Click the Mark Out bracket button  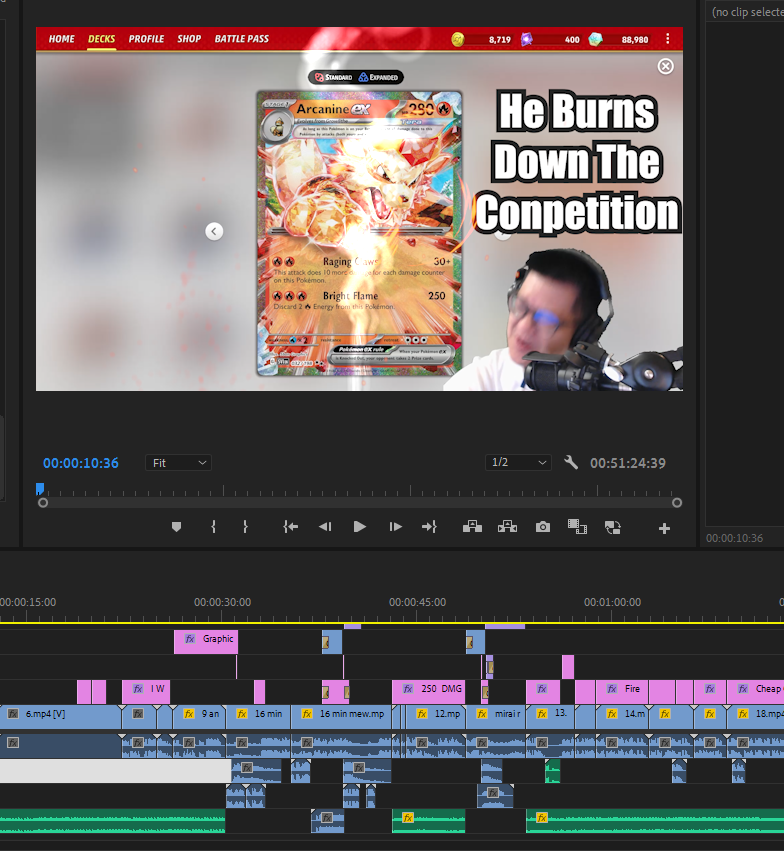click(245, 527)
